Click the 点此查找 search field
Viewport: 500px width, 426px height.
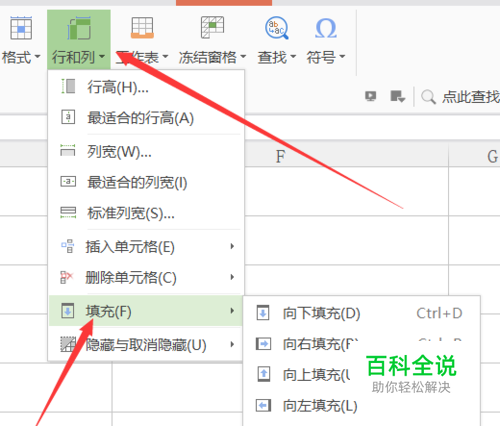470,97
